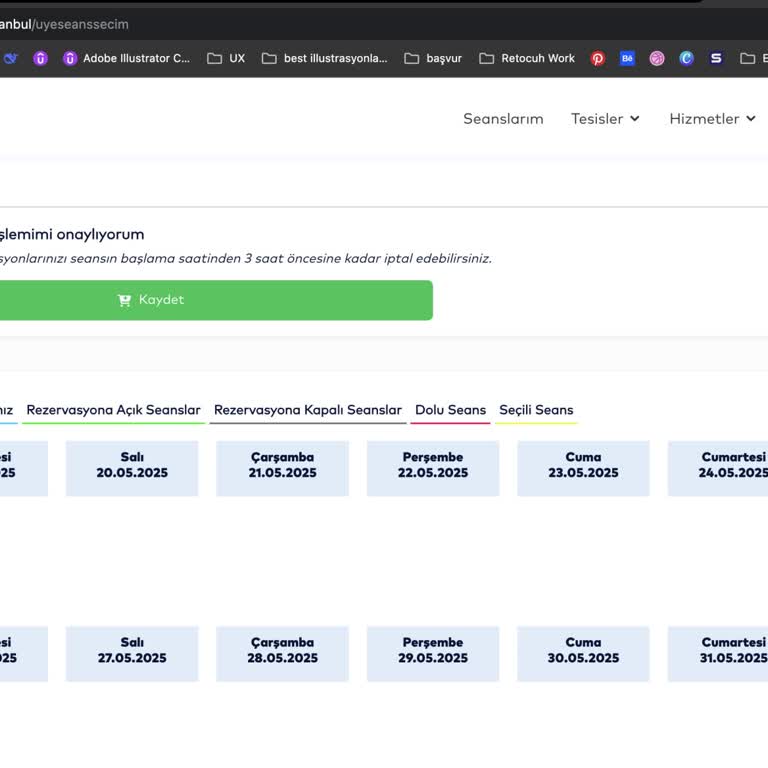Image resolution: width=768 pixels, height=768 pixels.
Task: Click the shopping cart icon on Kaydet
Action: click(124, 300)
